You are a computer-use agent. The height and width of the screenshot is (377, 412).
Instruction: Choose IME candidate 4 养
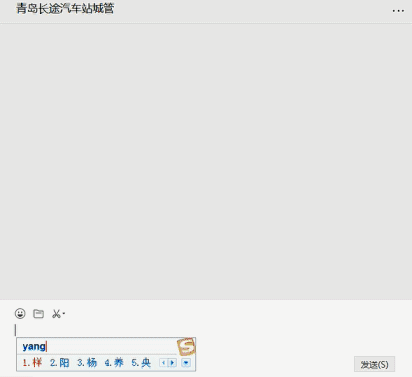click(114, 362)
